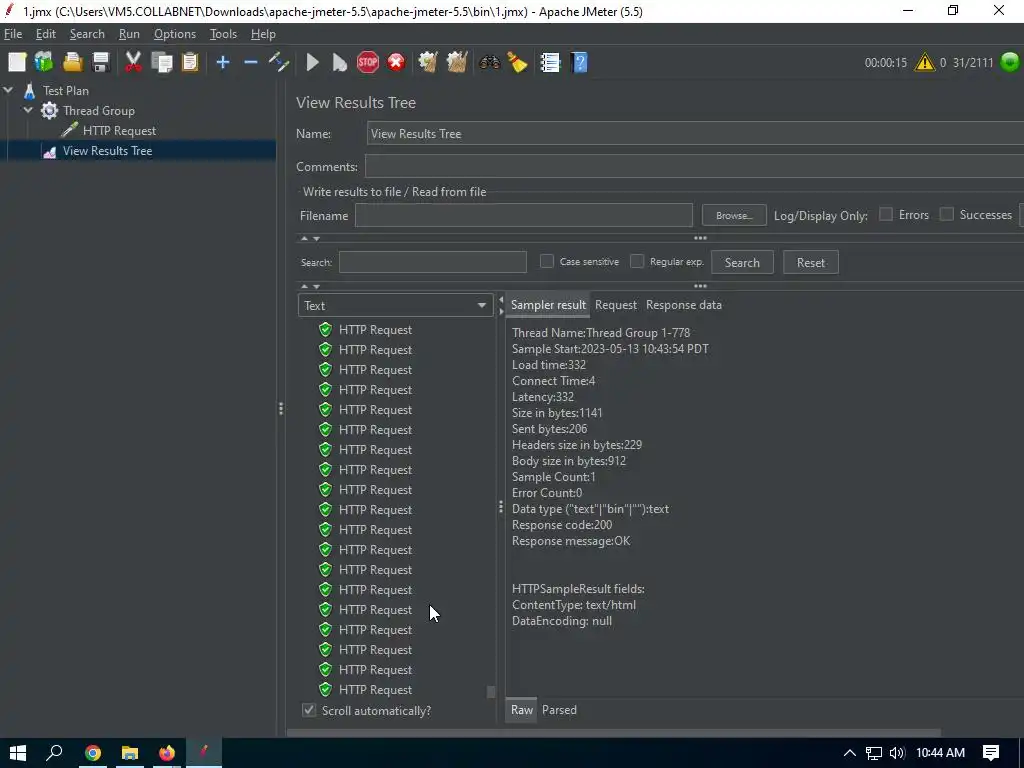This screenshot has width=1024, height=768.
Task: Show hidden system tray icons chevron
Action: coord(849,753)
